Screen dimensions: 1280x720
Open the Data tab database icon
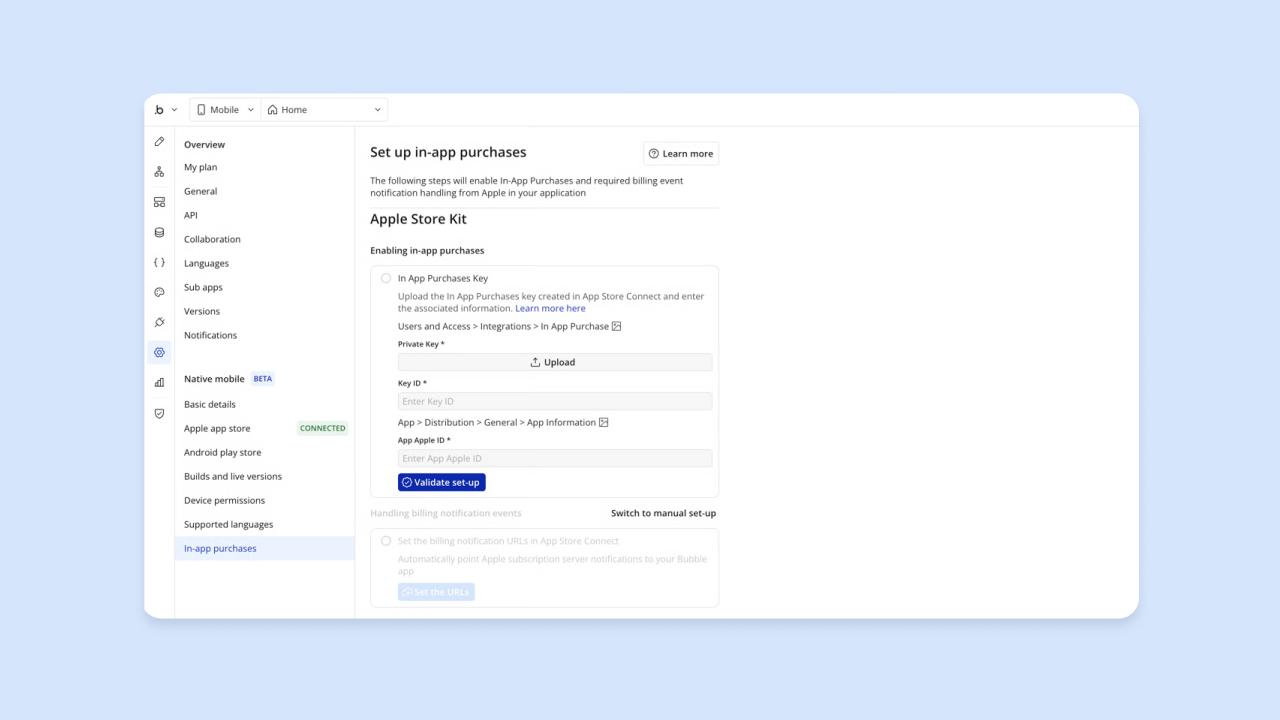(159, 232)
